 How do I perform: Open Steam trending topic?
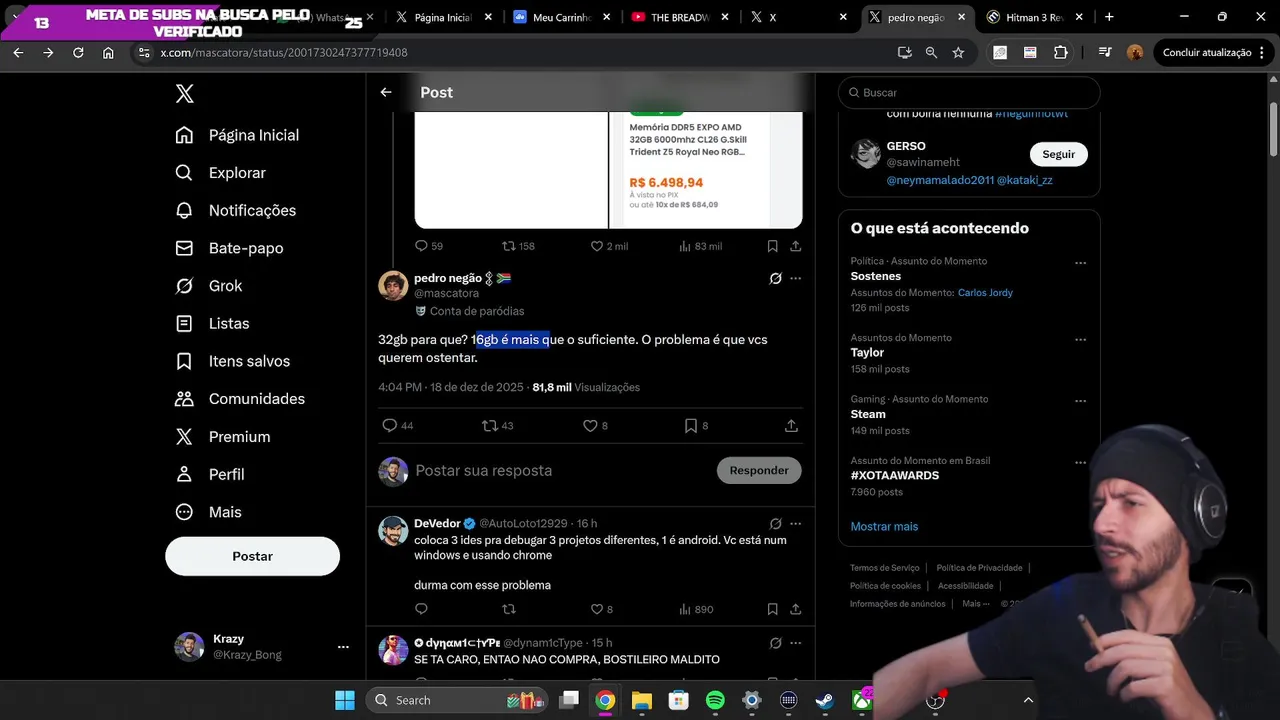click(x=868, y=414)
